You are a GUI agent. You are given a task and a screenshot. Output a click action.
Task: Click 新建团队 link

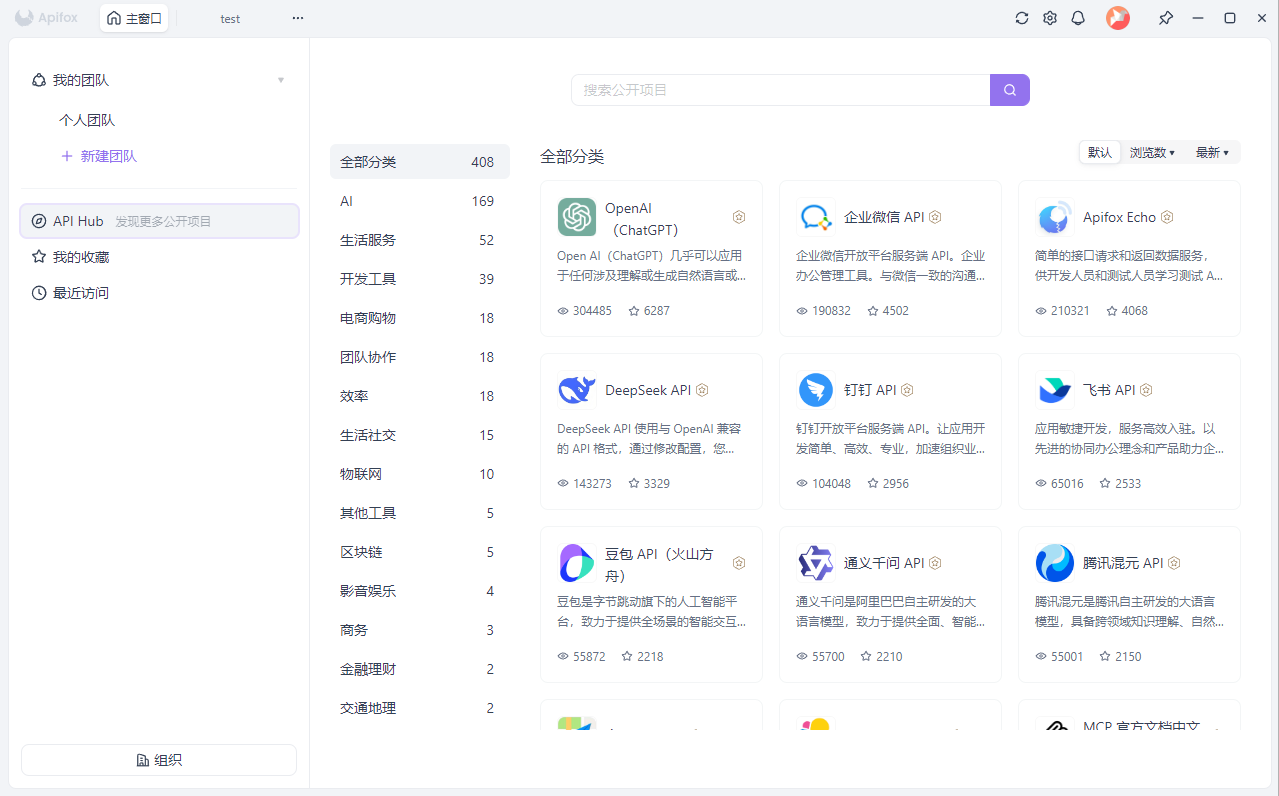click(99, 156)
